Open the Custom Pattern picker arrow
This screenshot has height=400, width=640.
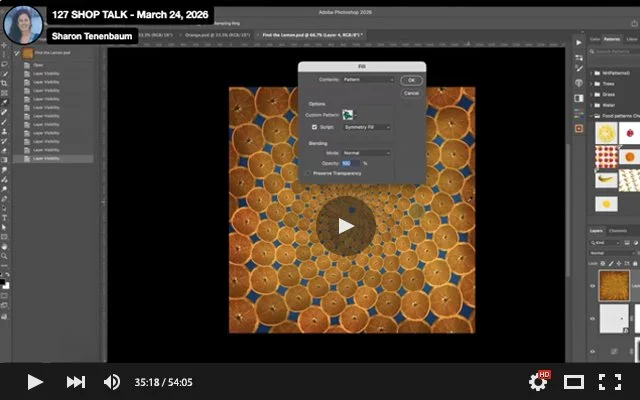[x=356, y=116]
